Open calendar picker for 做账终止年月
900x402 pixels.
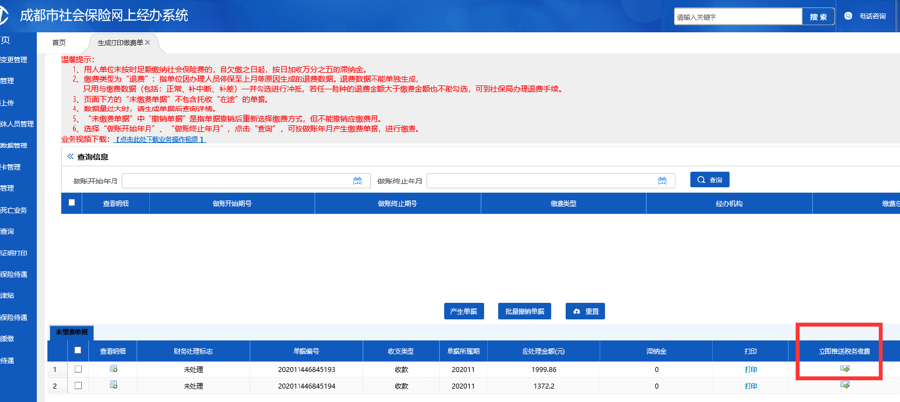(662, 181)
